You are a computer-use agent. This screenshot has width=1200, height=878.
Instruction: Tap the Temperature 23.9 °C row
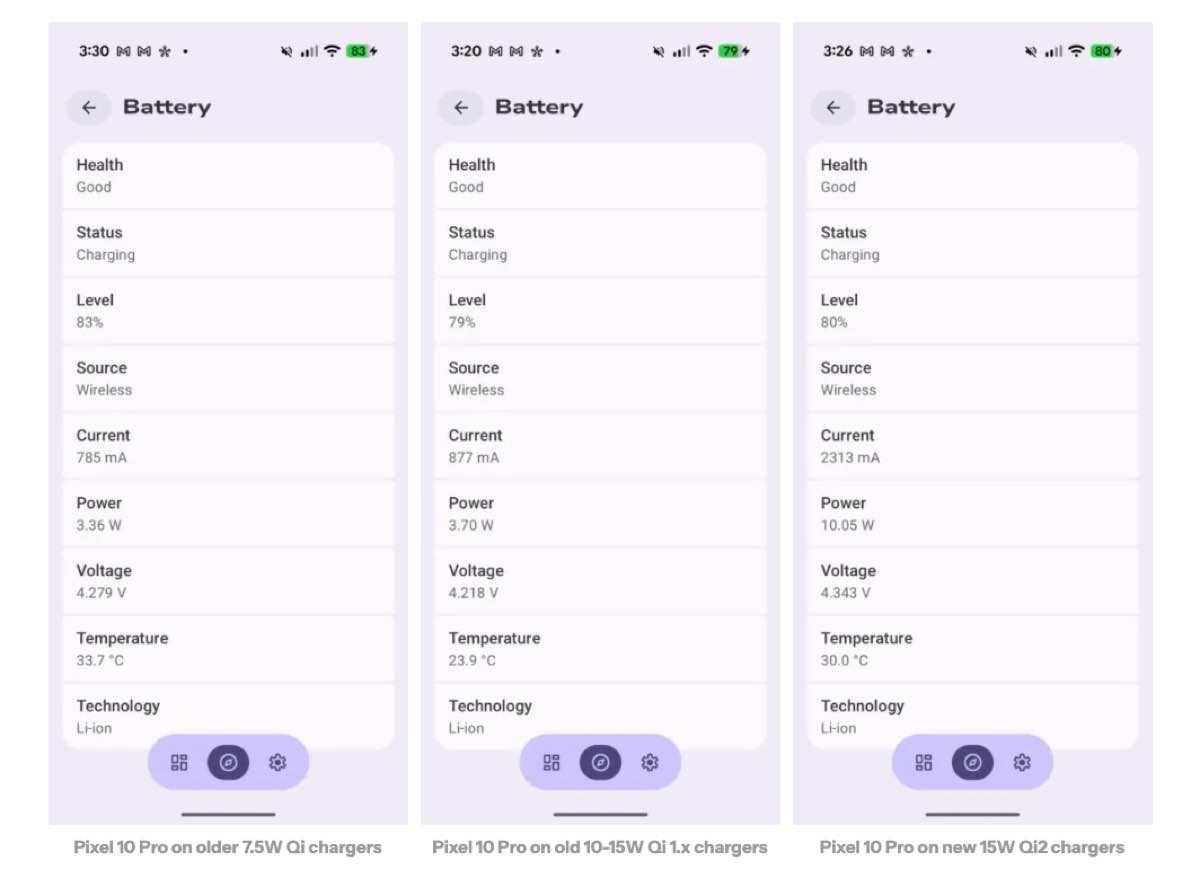point(600,649)
